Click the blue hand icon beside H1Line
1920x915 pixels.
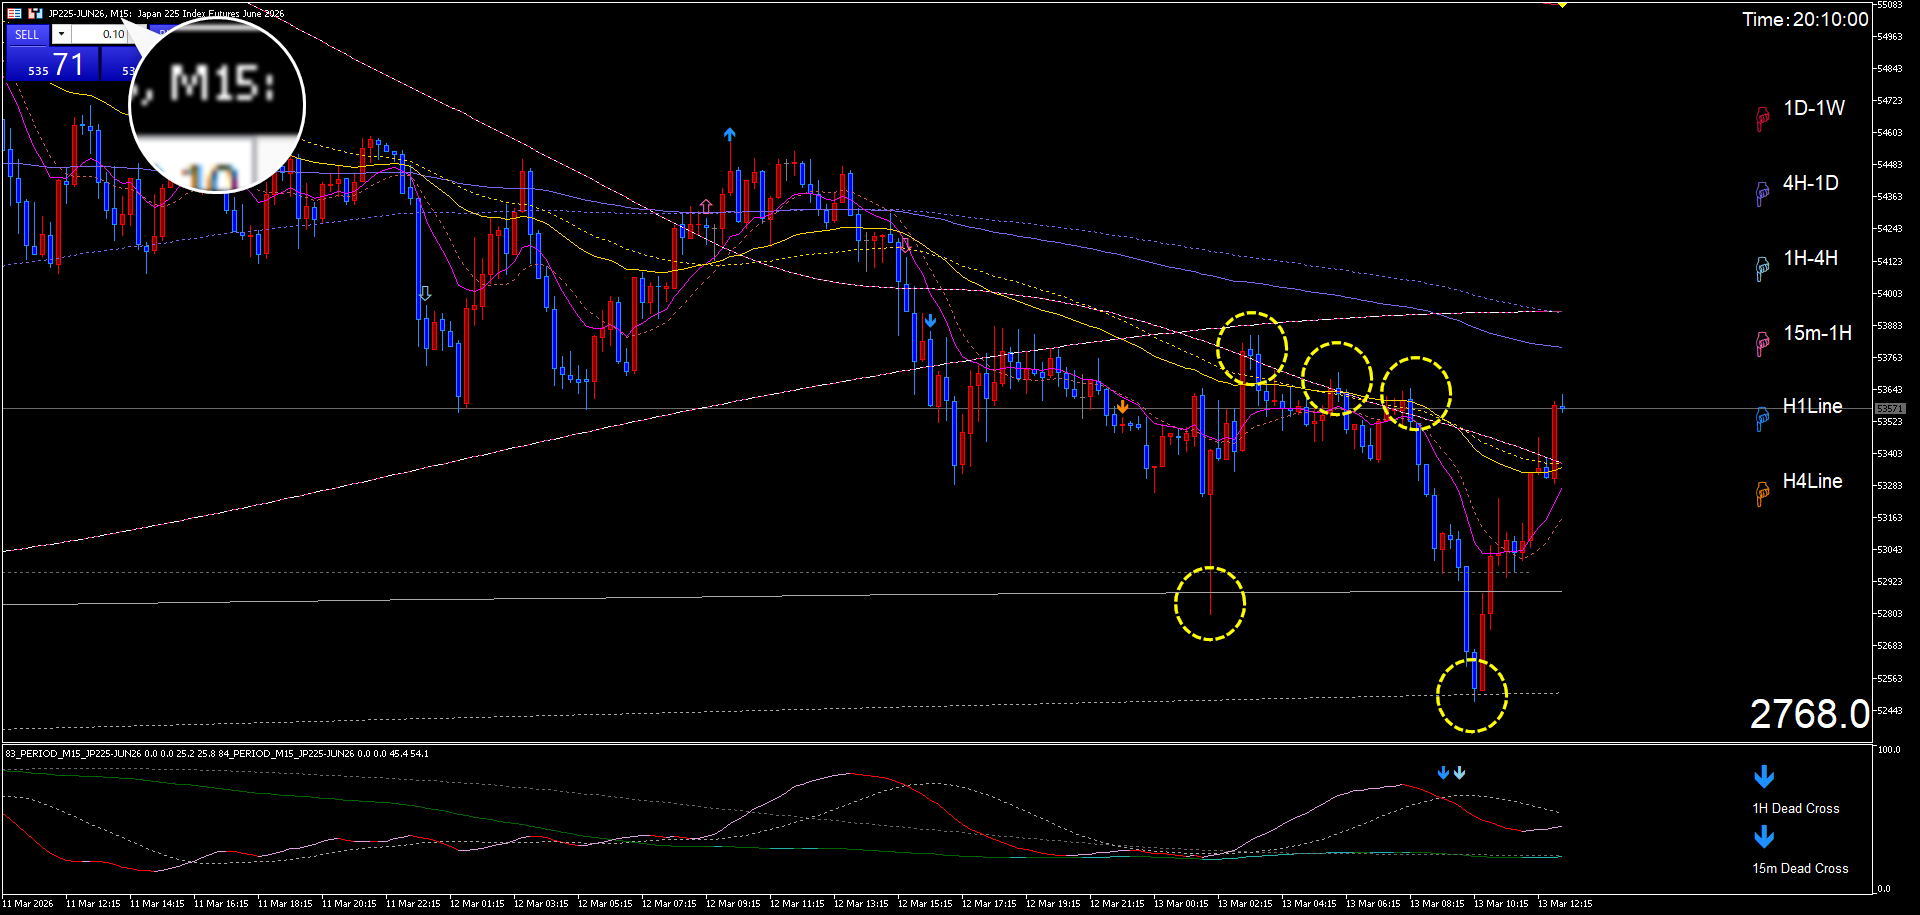click(1762, 418)
